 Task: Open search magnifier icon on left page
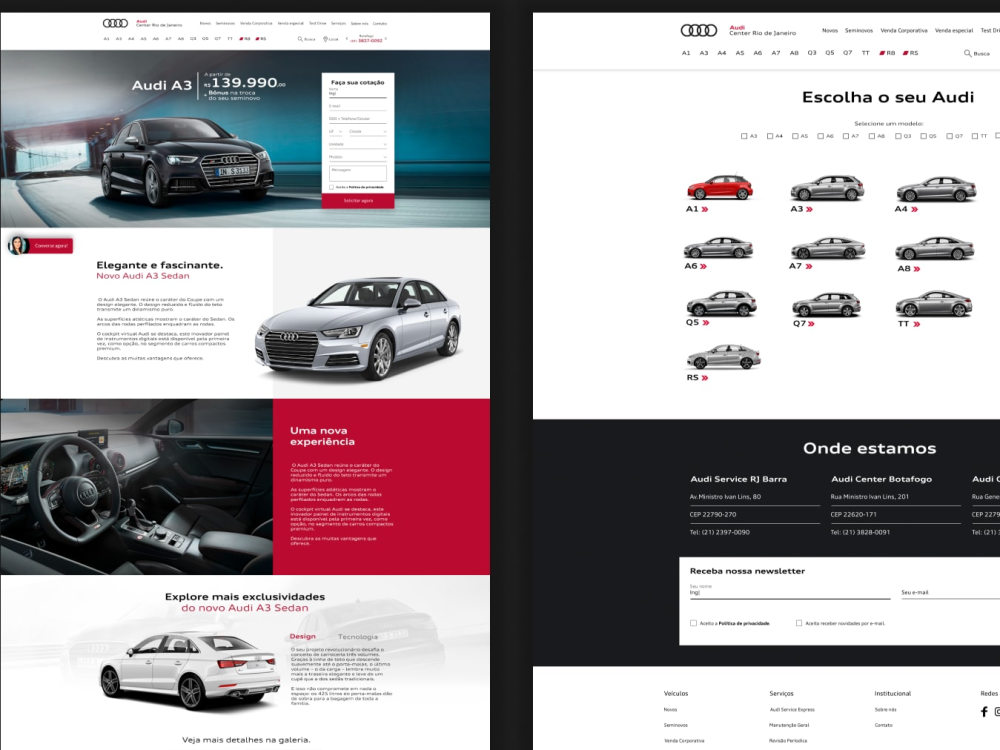pyautogui.click(x=300, y=39)
